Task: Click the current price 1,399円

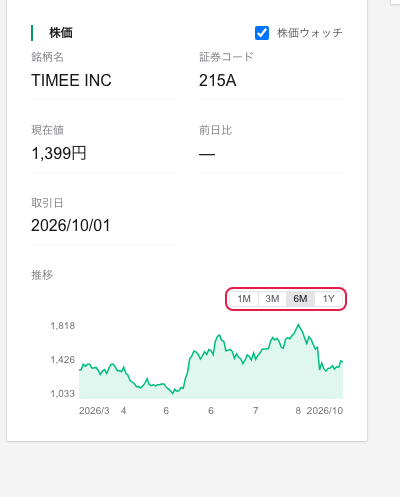Action: (59, 153)
